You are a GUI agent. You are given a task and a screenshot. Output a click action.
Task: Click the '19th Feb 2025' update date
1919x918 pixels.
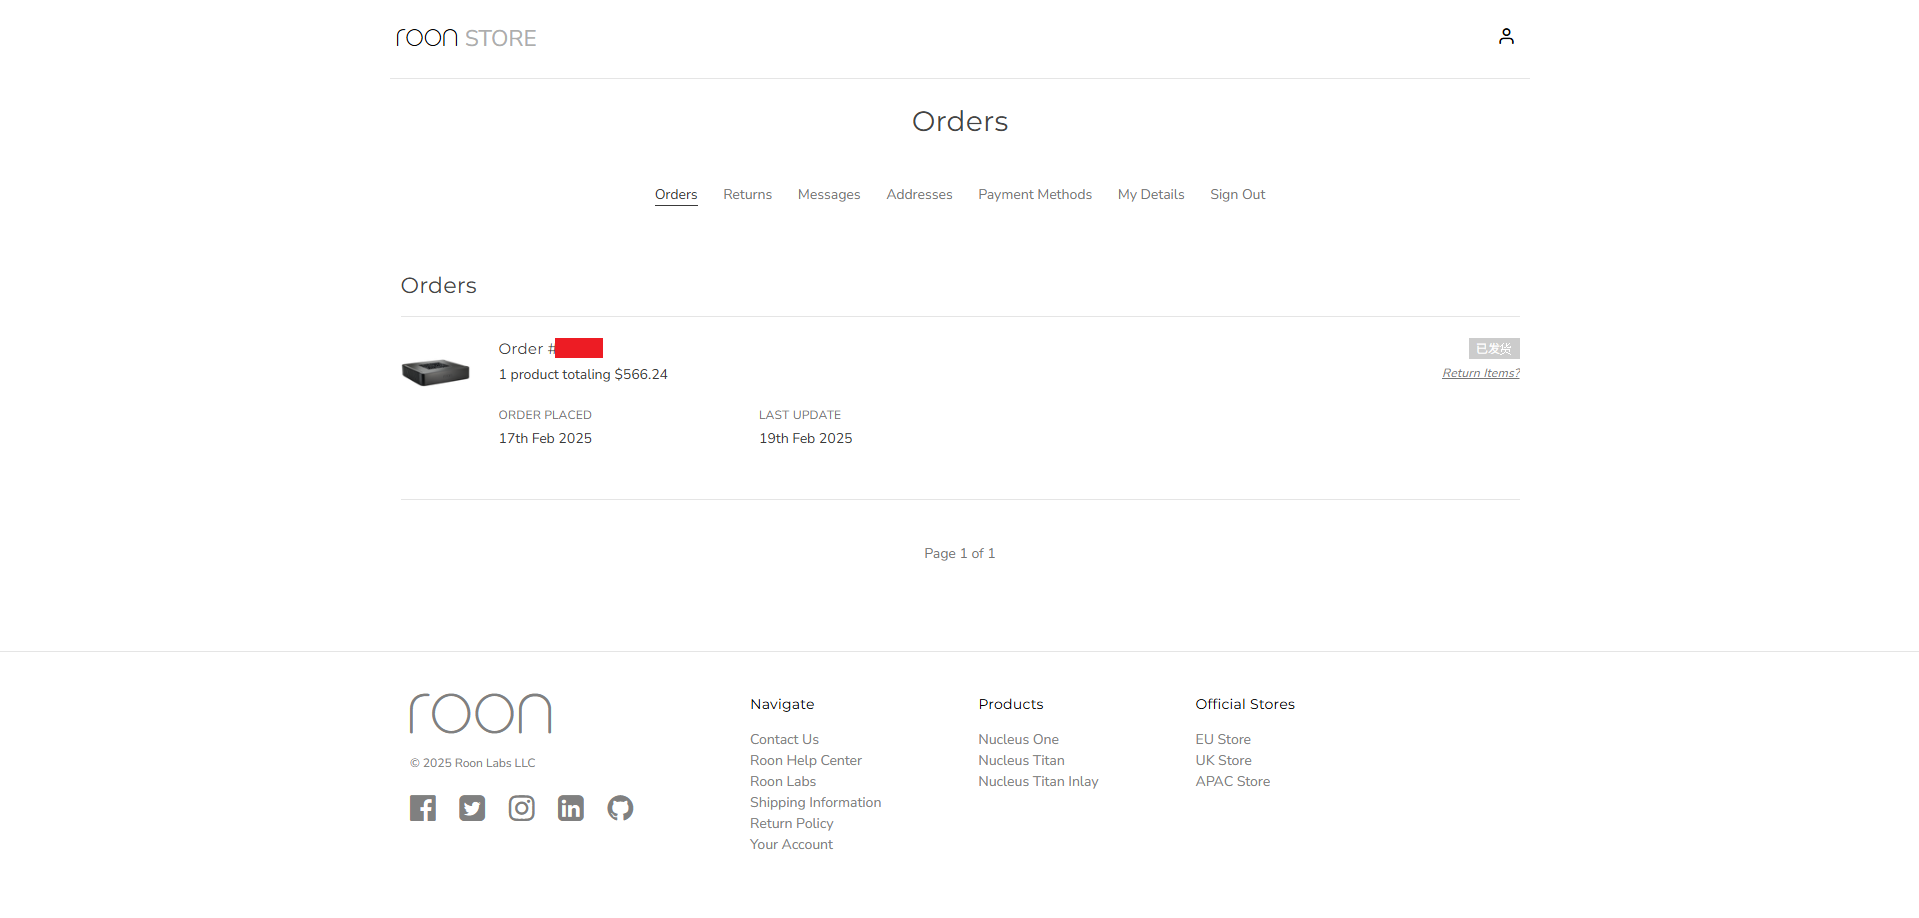pyautogui.click(x=806, y=438)
